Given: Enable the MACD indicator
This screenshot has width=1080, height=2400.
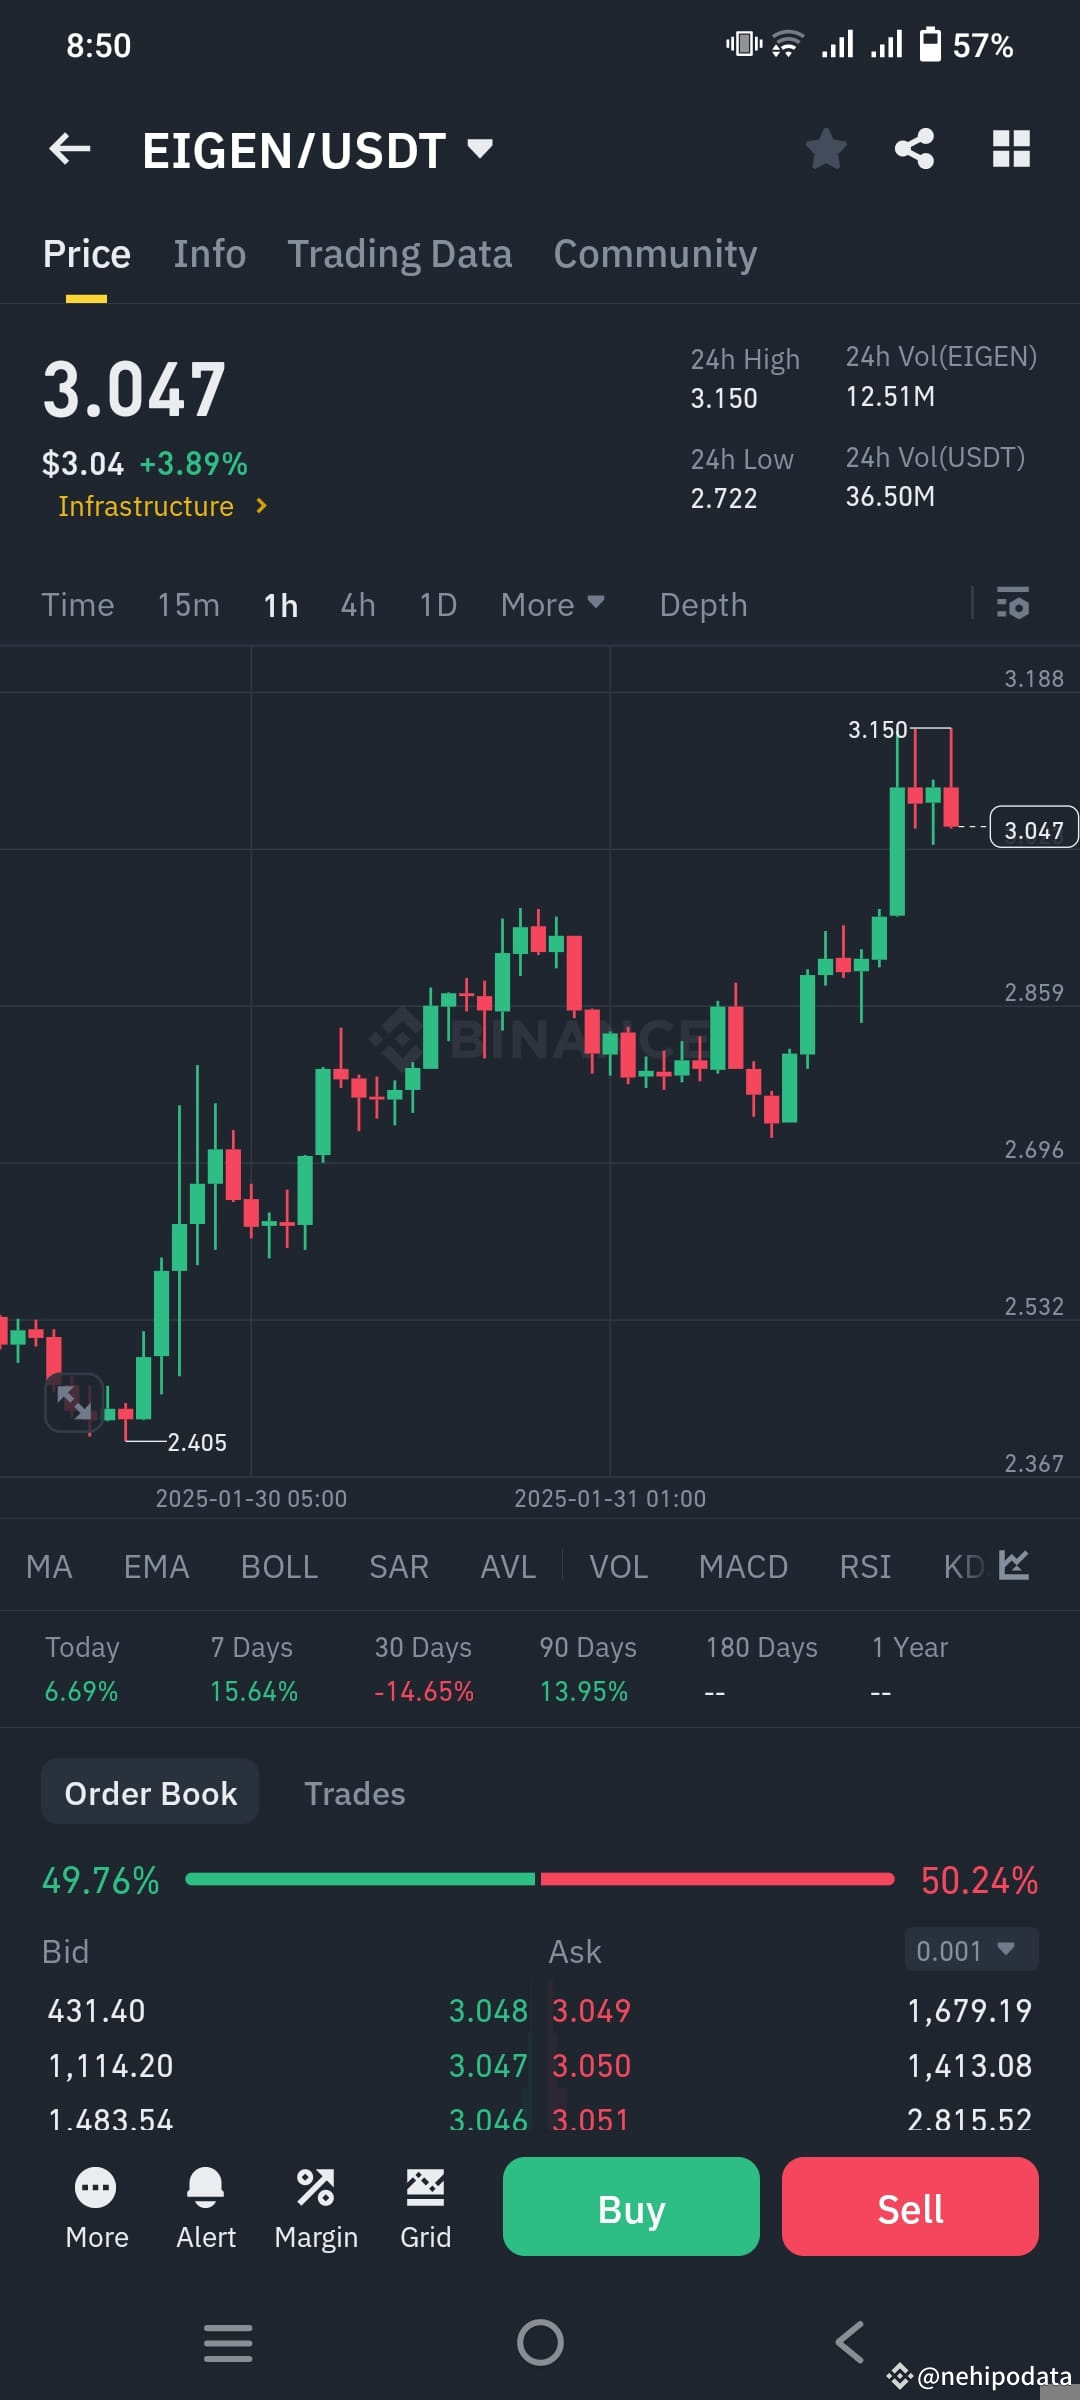Looking at the screenshot, I should [743, 1566].
